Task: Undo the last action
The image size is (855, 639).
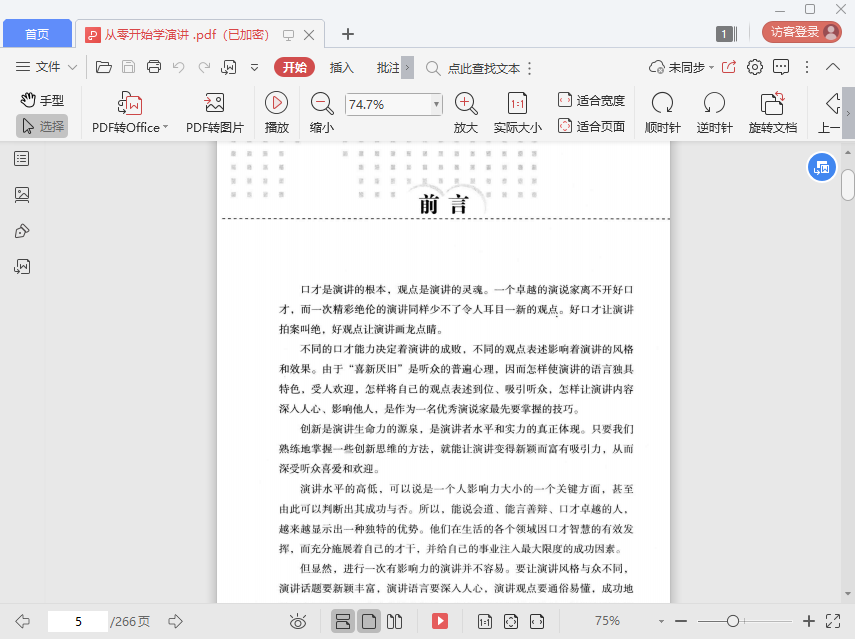Action: click(178, 67)
